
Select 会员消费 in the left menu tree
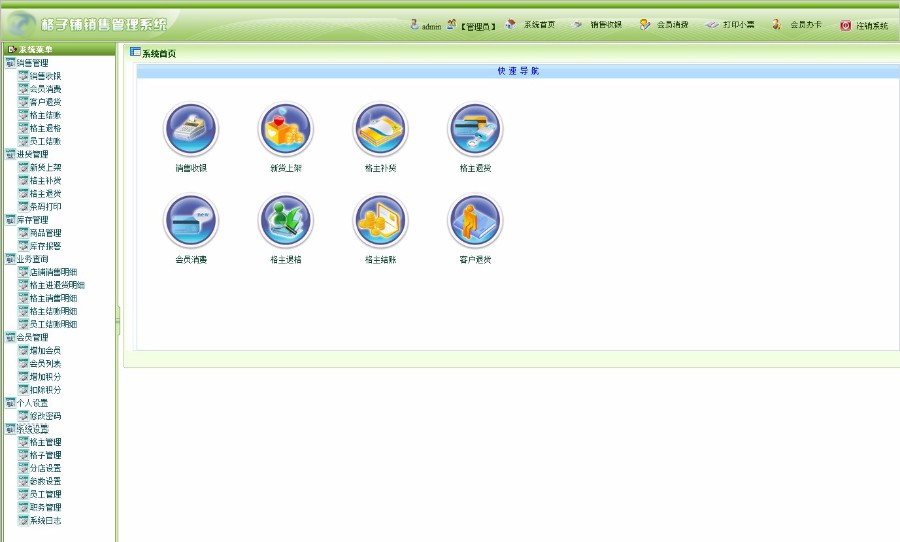coord(45,89)
